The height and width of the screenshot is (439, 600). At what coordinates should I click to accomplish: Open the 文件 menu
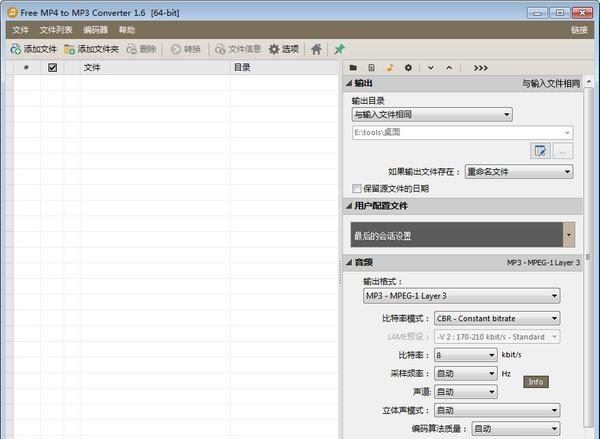20,30
